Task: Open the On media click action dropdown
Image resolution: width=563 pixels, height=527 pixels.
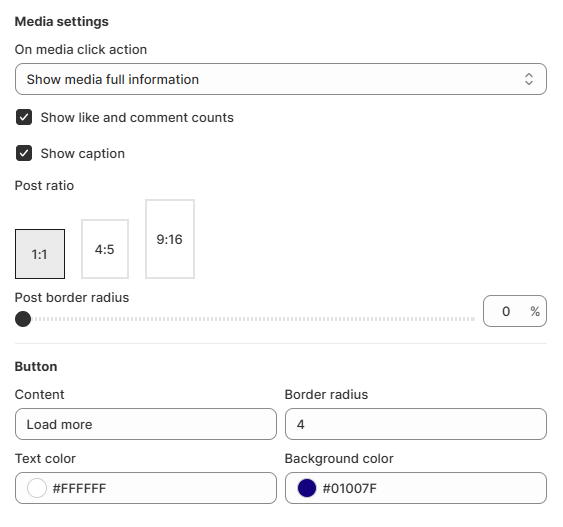Action: tap(281, 79)
